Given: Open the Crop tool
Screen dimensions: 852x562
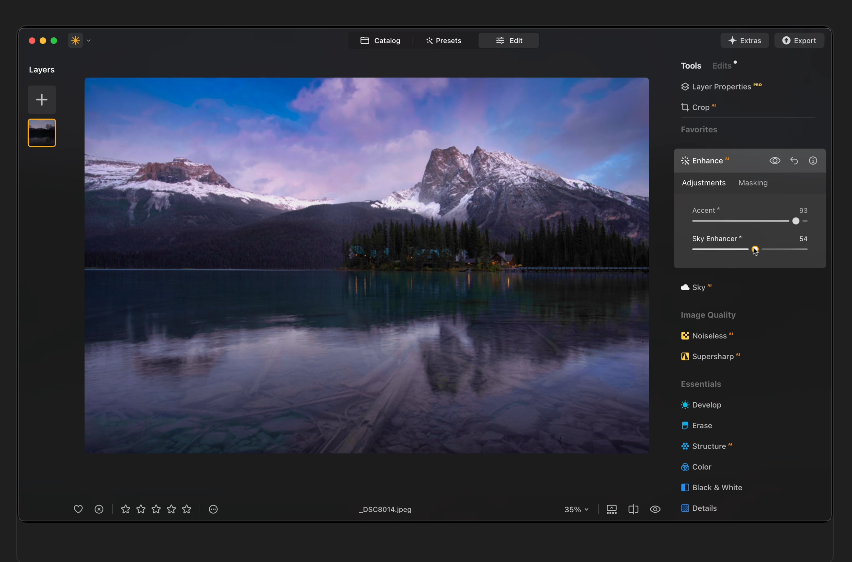Looking at the screenshot, I should pyautogui.click(x=700, y=107).
